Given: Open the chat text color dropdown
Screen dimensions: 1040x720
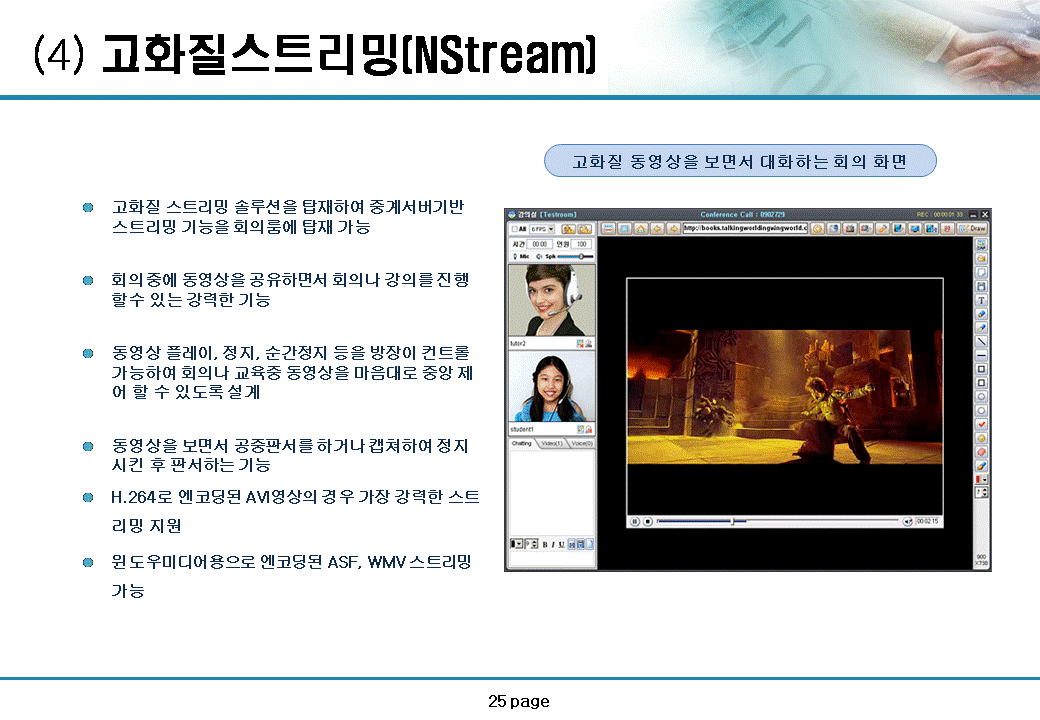Looking at the screenshot, I should (x=516, y=544).
